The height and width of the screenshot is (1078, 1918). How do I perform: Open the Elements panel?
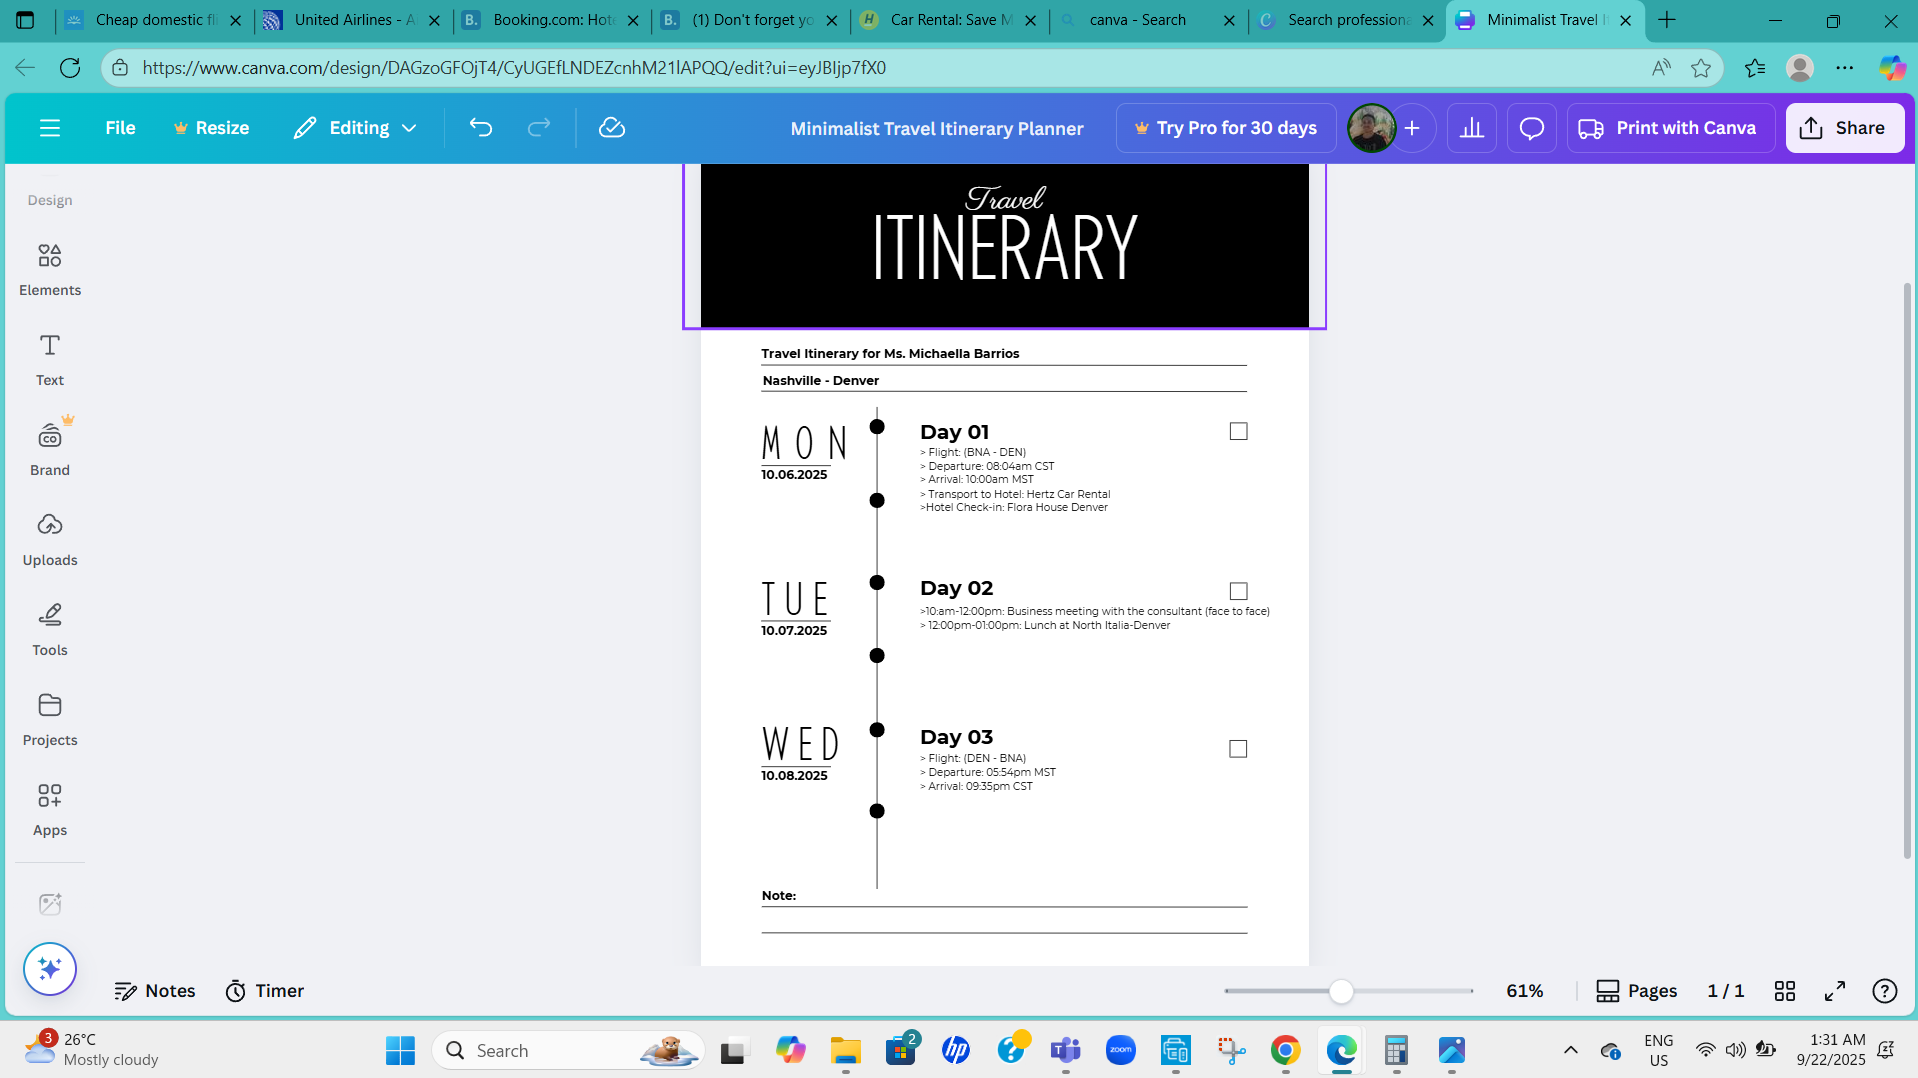pyautogui.click(x=50, y=270)
